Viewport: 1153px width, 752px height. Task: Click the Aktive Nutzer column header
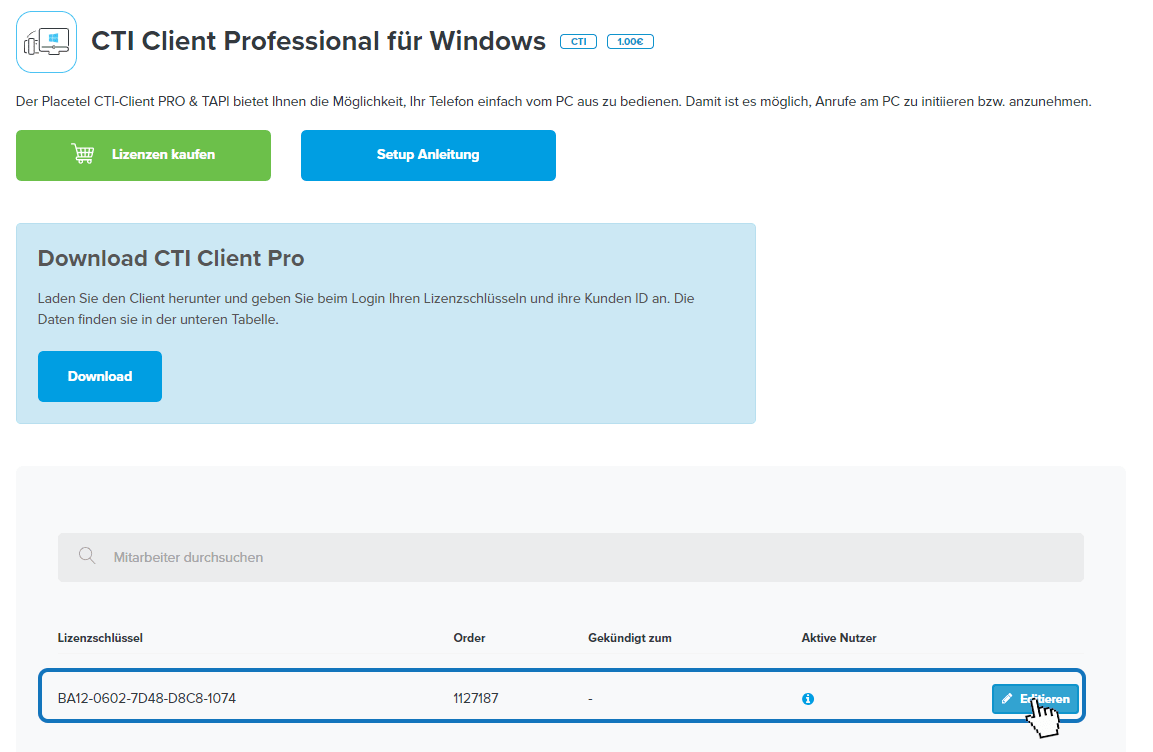point(839,638)
